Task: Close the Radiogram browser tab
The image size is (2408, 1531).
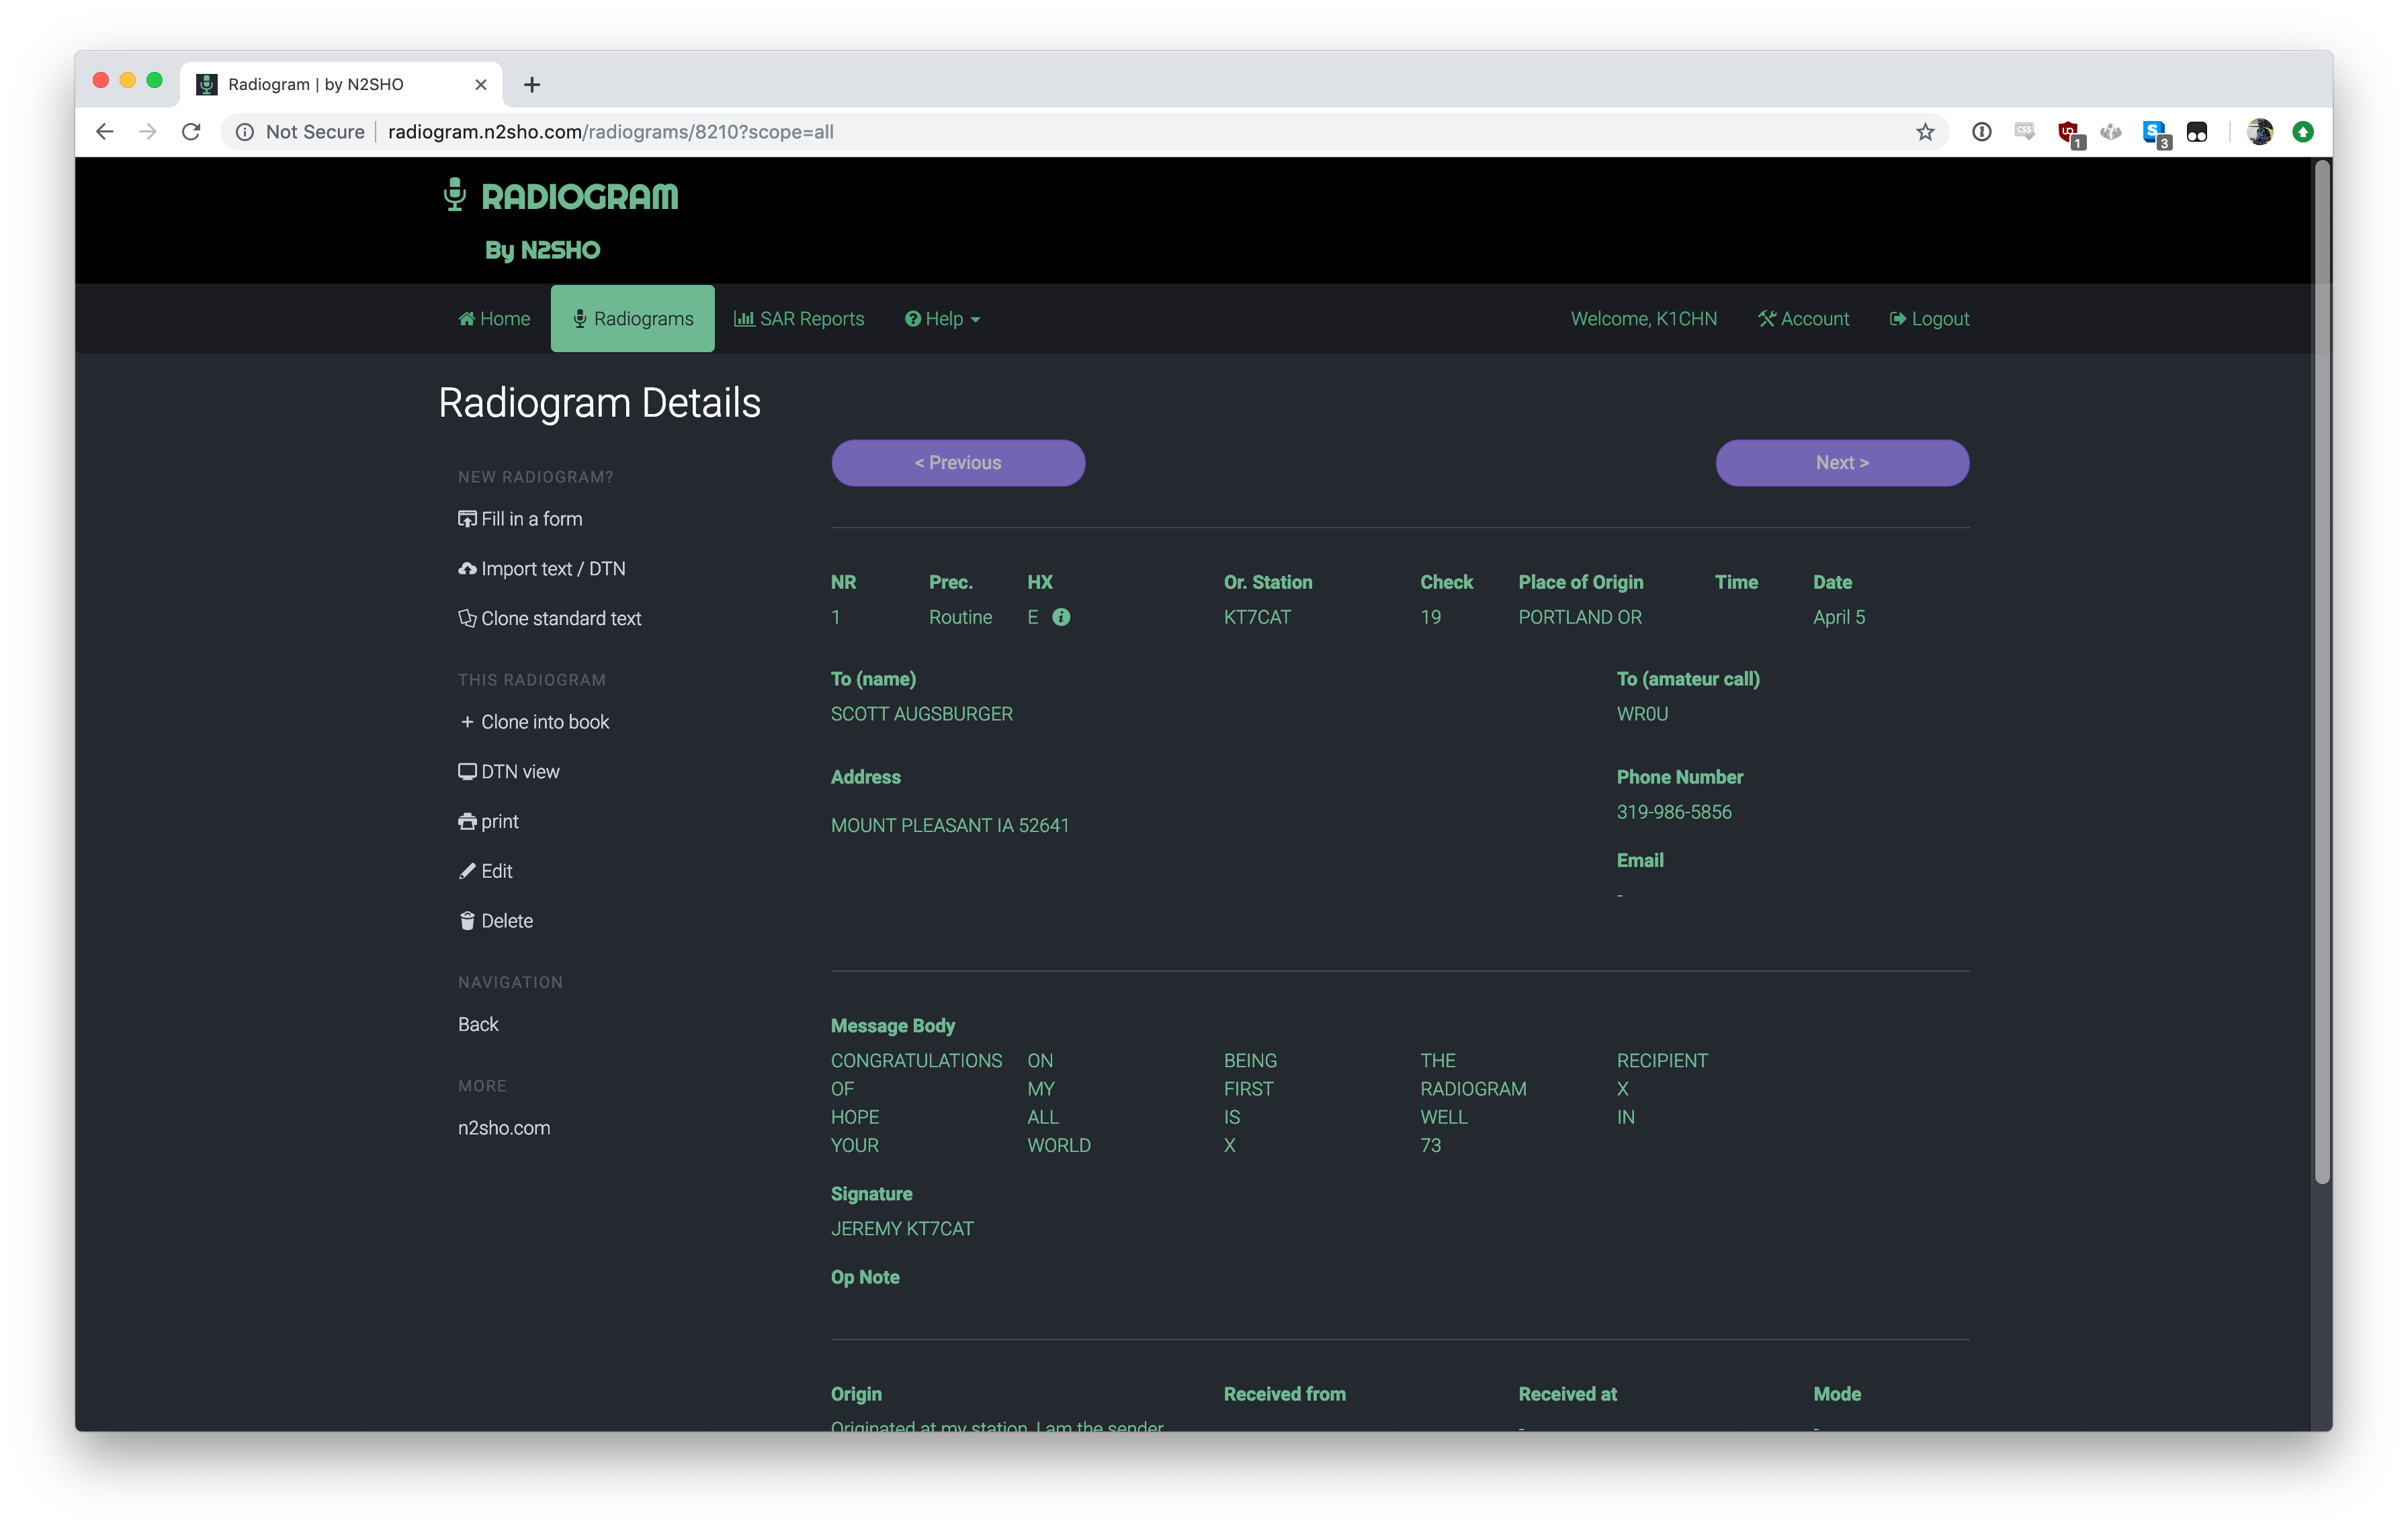Action: (481, 85)
